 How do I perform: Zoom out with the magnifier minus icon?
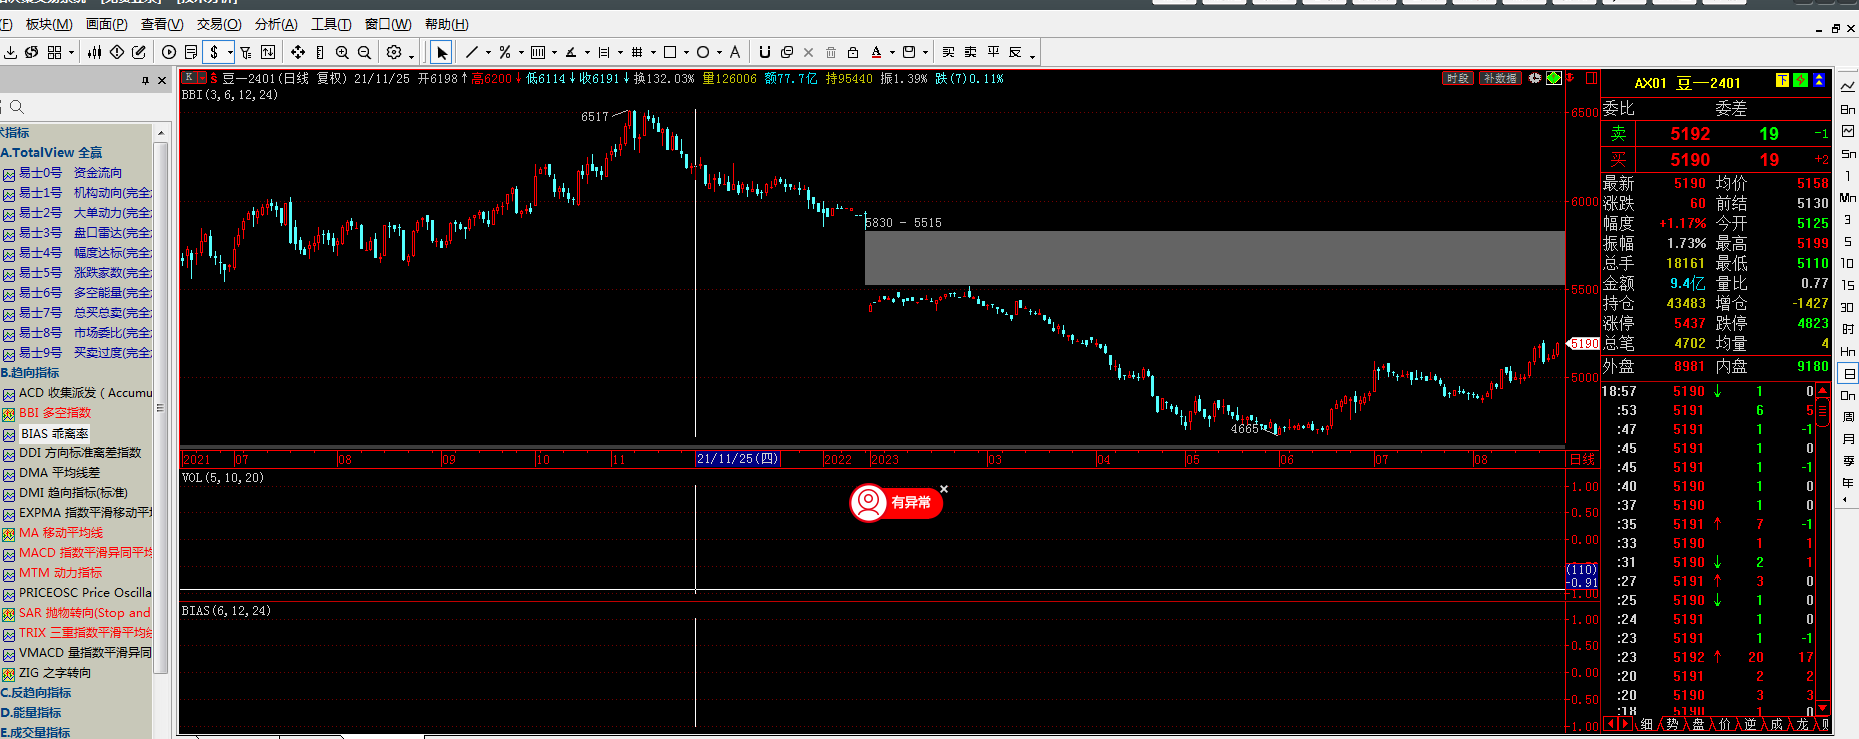(x=364, y=52)
